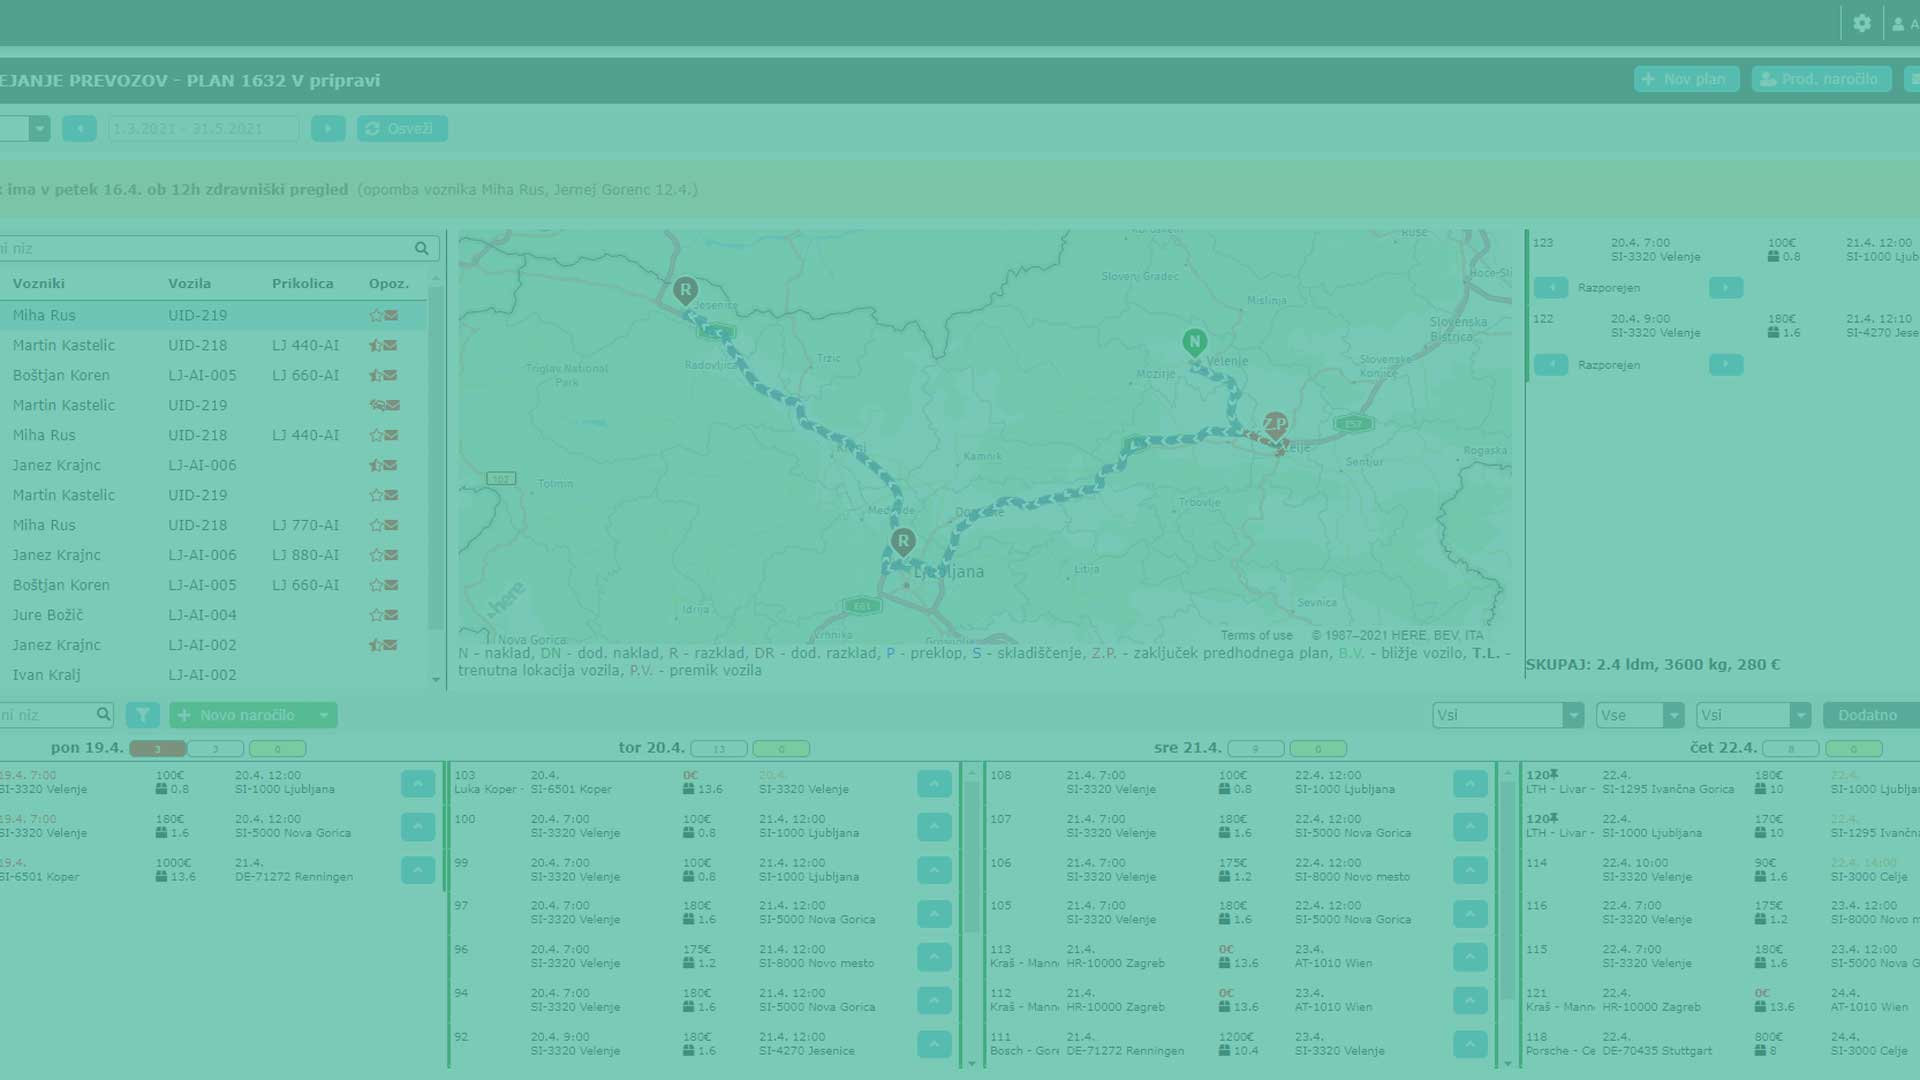Go to previous date range arrow
1920x1080 pixels.
tap(79, 128)
